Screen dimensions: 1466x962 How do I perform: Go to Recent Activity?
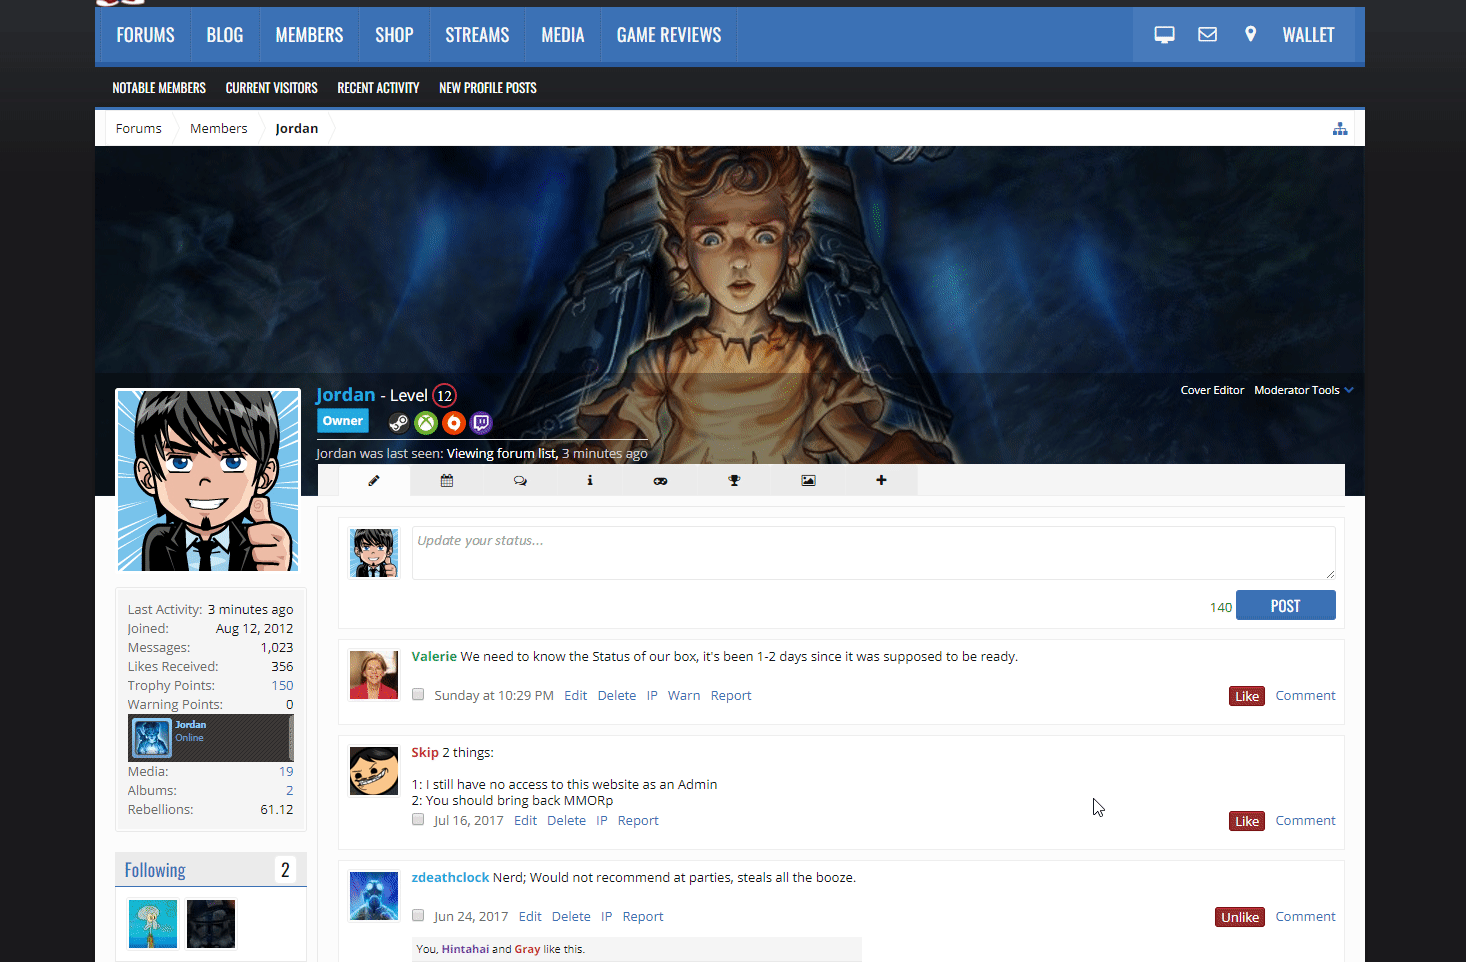click(378, 88)
